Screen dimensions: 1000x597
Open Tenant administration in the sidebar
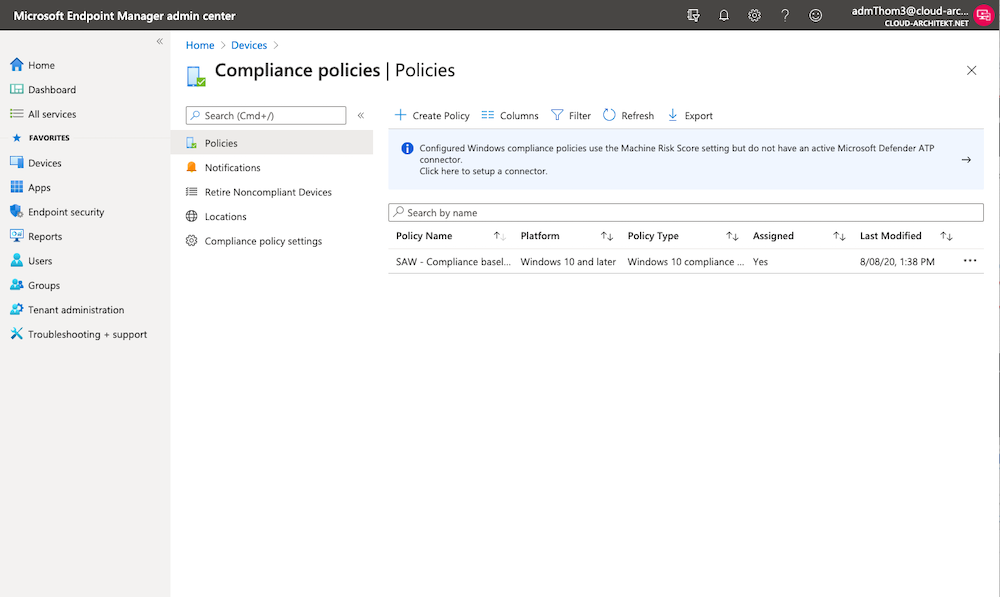(x=67, y=309)
